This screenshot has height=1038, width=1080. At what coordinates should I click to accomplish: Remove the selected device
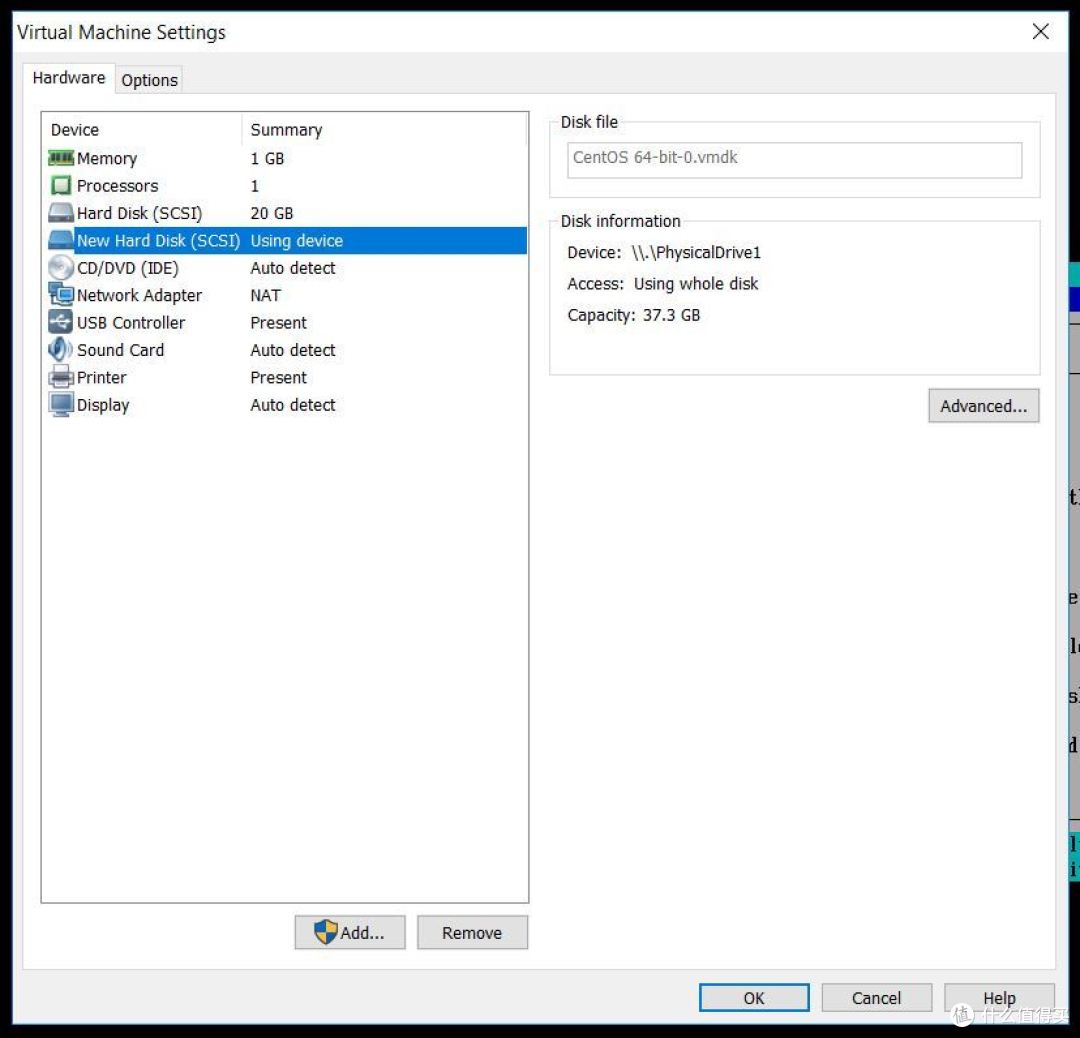pos(472,933)
